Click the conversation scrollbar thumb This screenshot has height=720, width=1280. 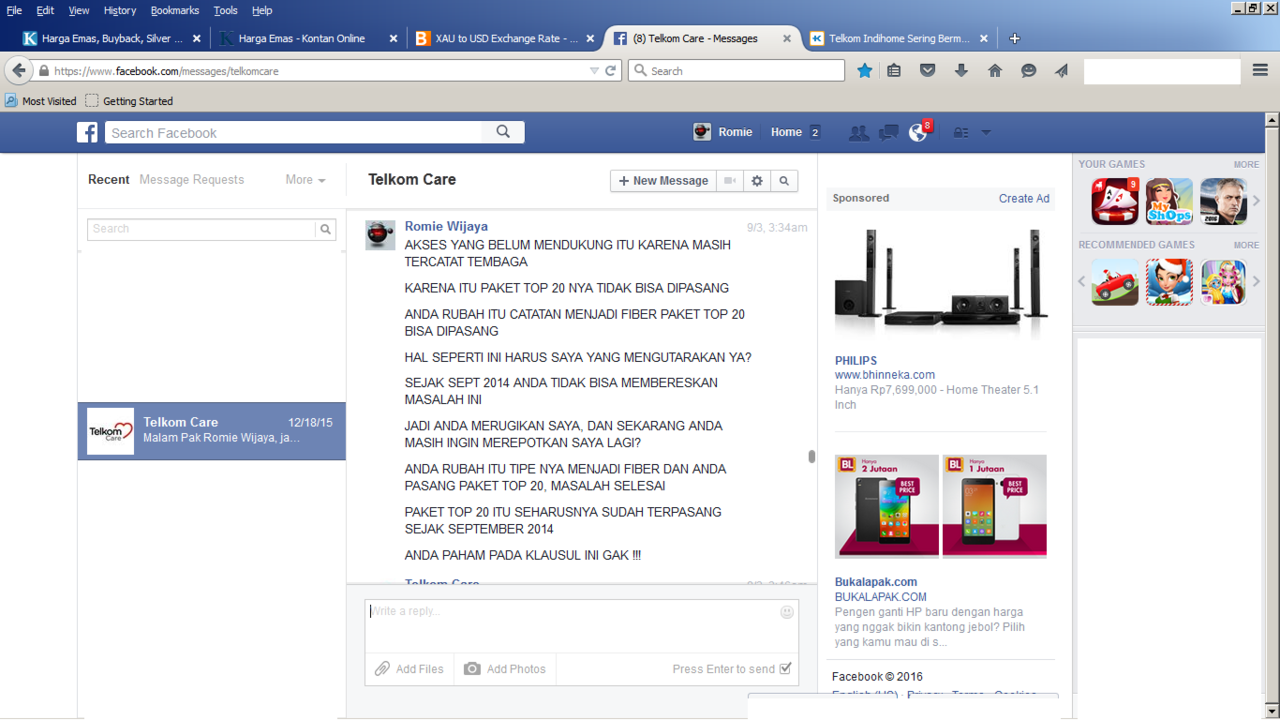tap(811, 457)
